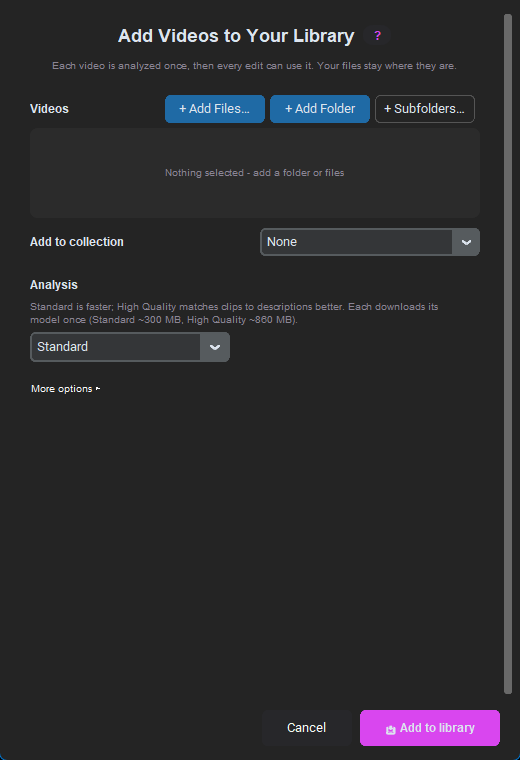The height and width of the screenshot is (760, 520).
Task: Click the dialog's vertical scrollbar
Action: (508, 354)
